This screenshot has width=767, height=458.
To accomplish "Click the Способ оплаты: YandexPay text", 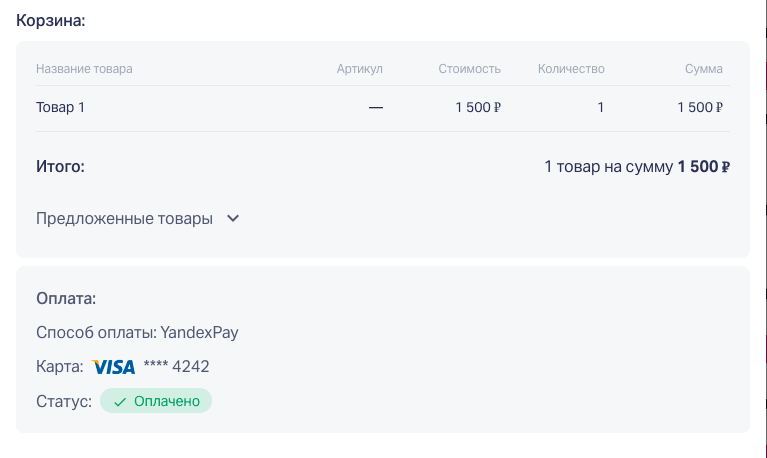I will coord(137,333).
